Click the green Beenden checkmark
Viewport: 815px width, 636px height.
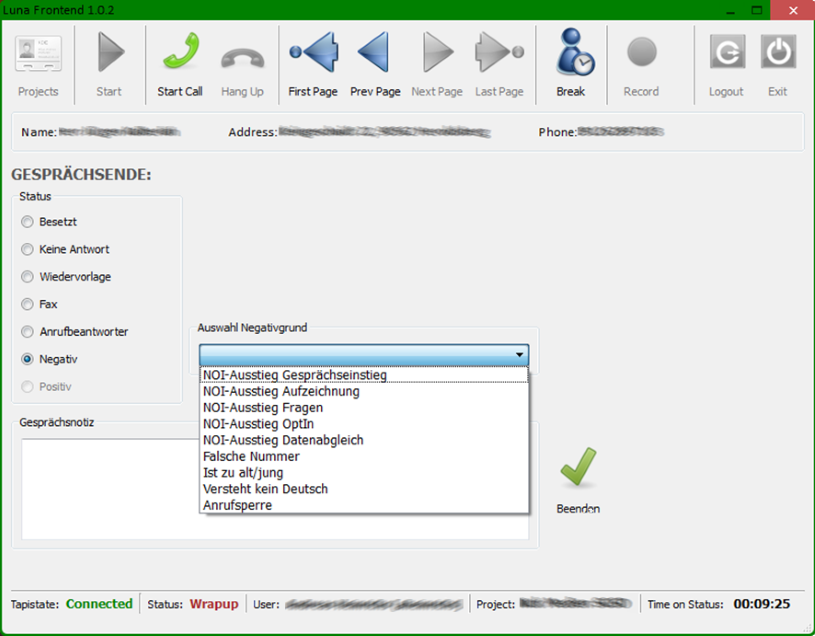pyautogui.click(x=578, y=469)
